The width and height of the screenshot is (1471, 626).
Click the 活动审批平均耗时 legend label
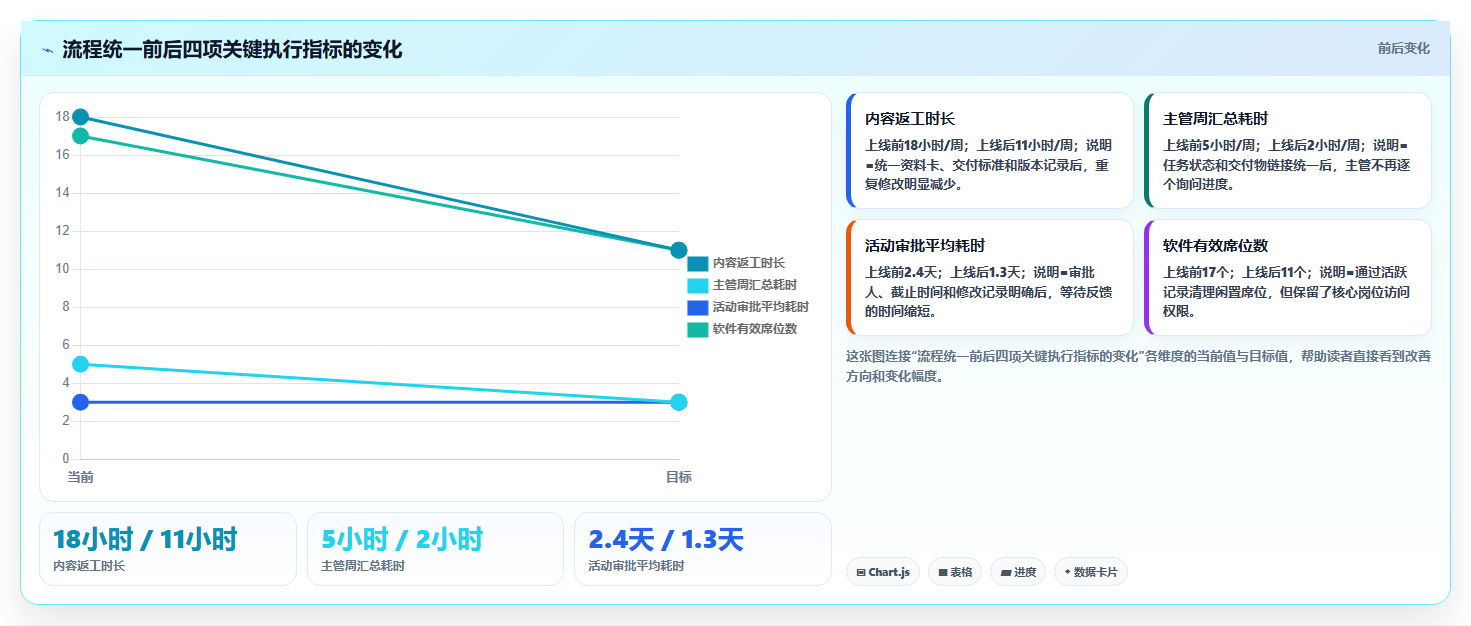click(760, 307)
